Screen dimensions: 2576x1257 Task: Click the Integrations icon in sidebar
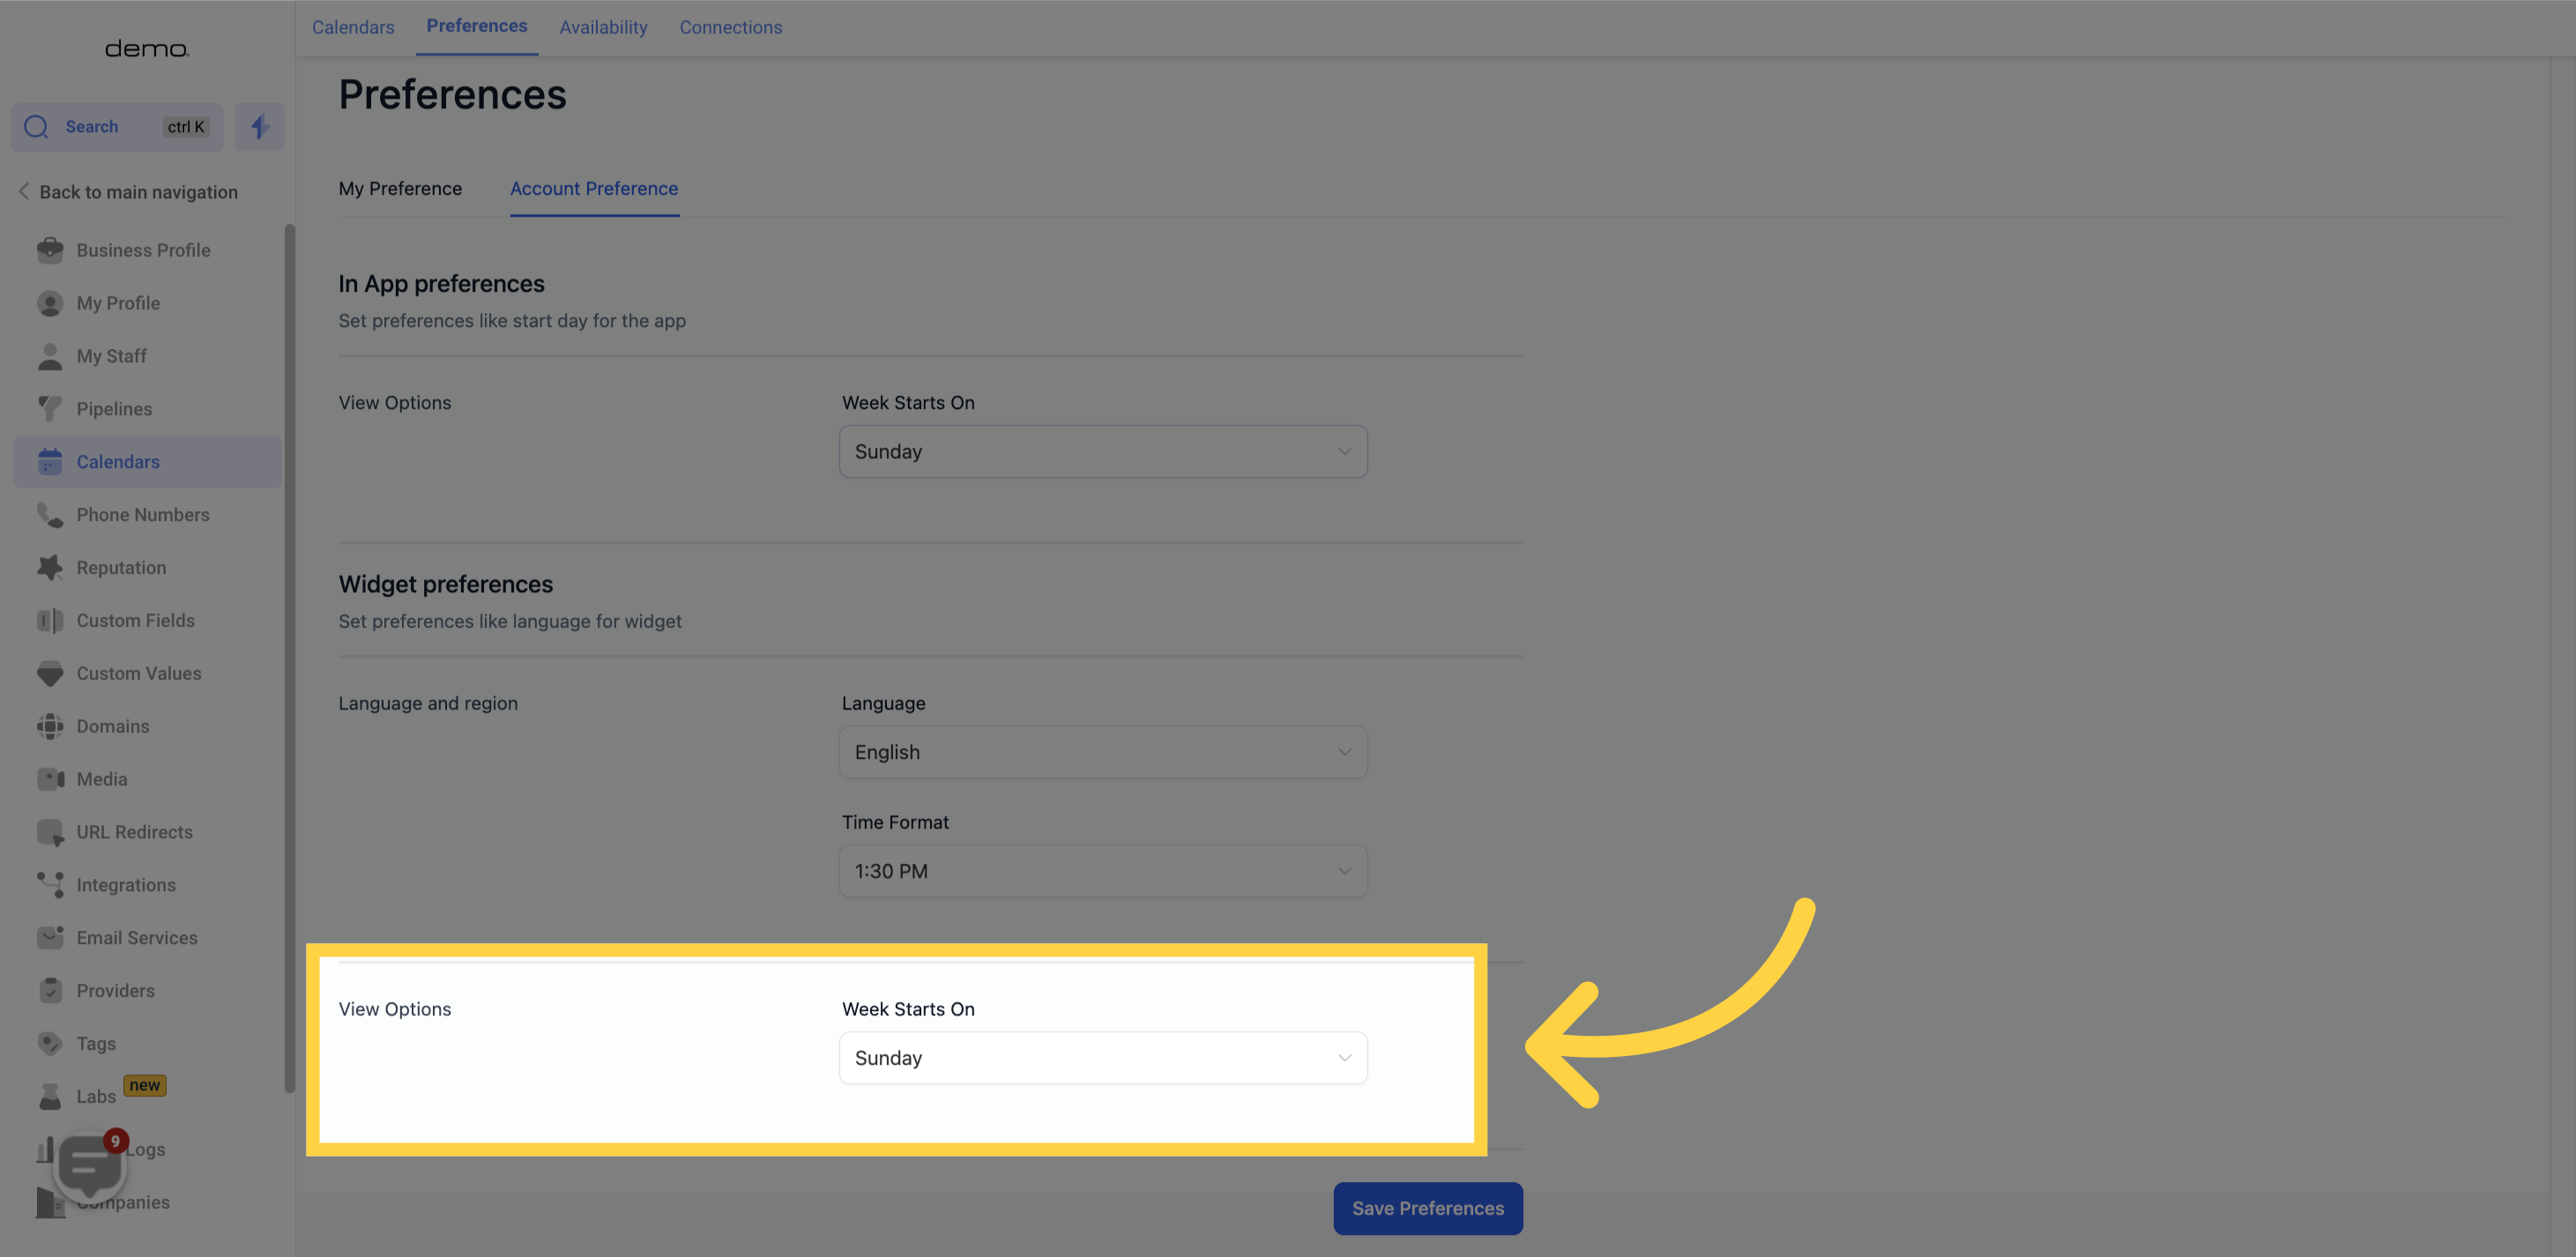(x=49, y=886)
